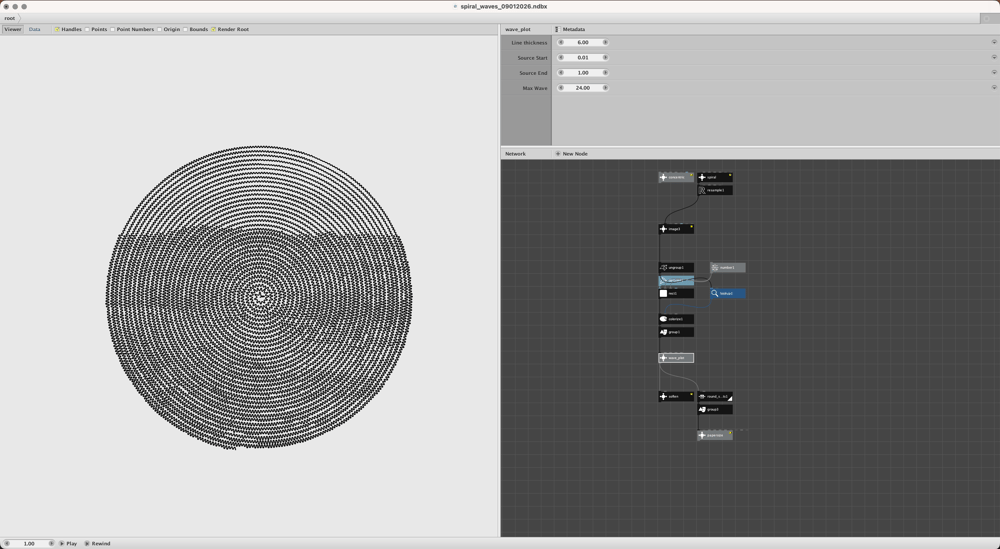Enable the Points checkbox
Image resolution: width=1000 pixels, height=549 pixels.
coord(87,29)
